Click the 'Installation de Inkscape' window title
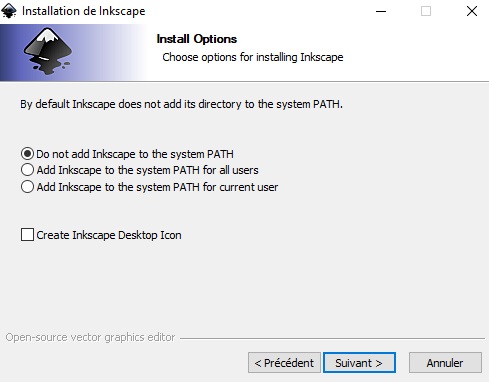This screenshot has width=489, height=382. tap(84, 11)
